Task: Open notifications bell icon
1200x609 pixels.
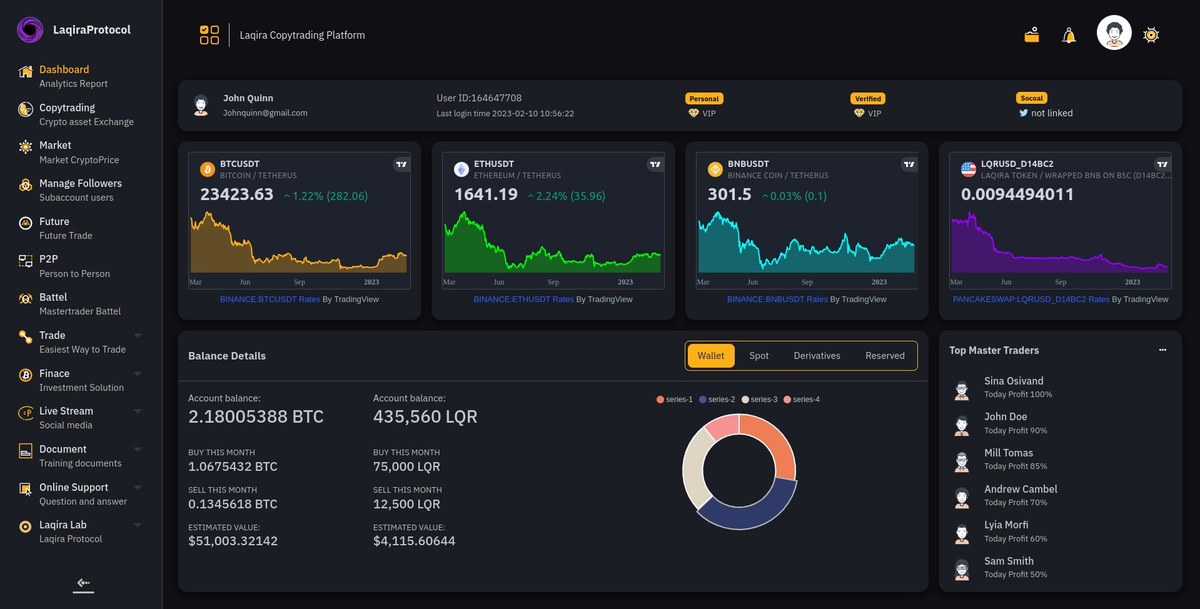Action: [1069, 35]
